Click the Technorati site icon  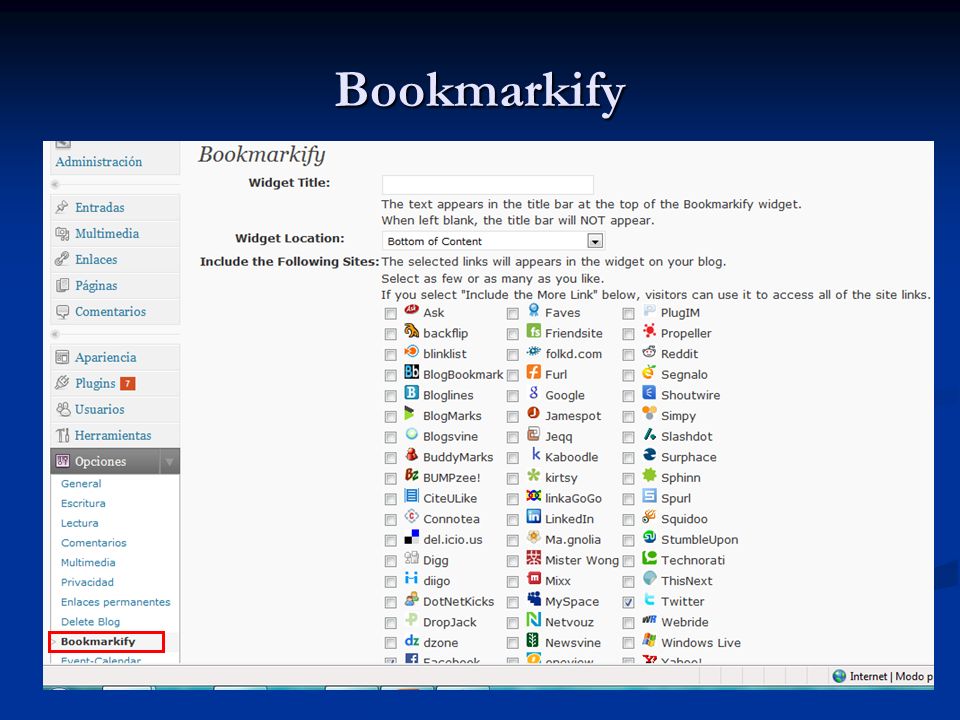coord(649,559)
